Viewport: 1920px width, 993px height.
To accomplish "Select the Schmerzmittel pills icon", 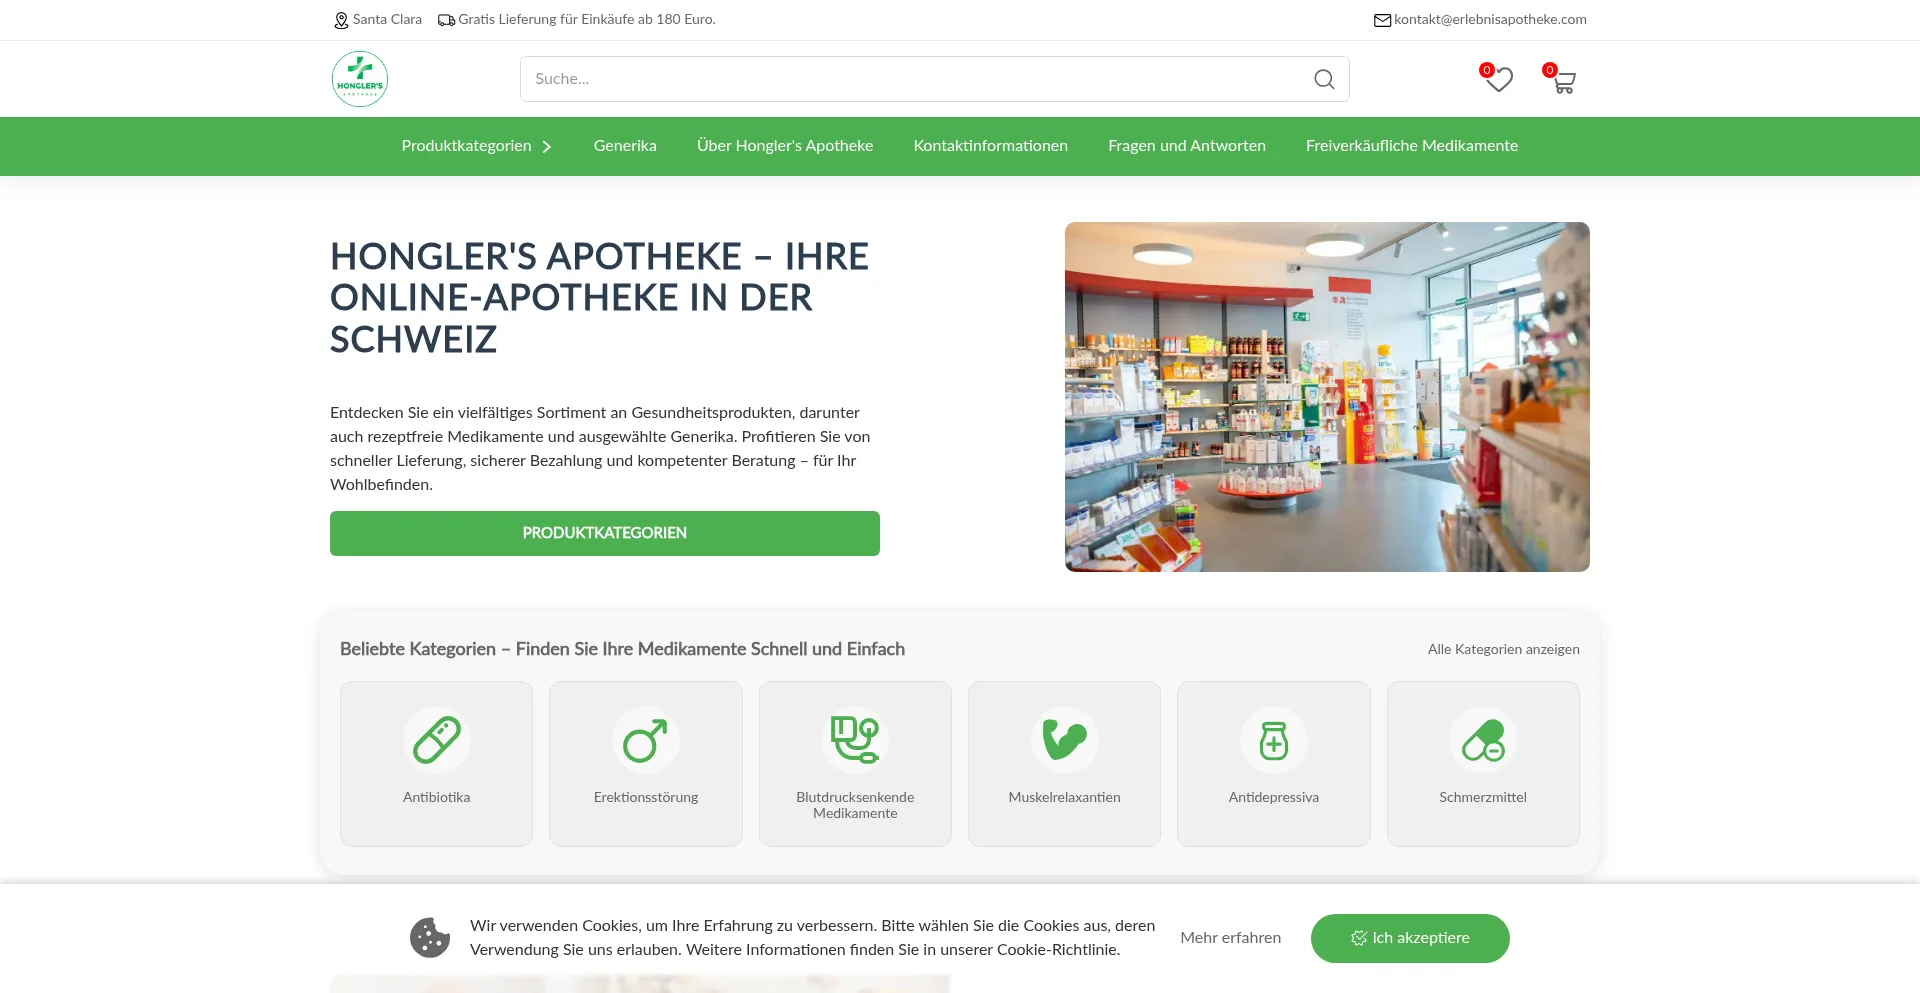I will pyautogui.click(x=1483, y=740).
